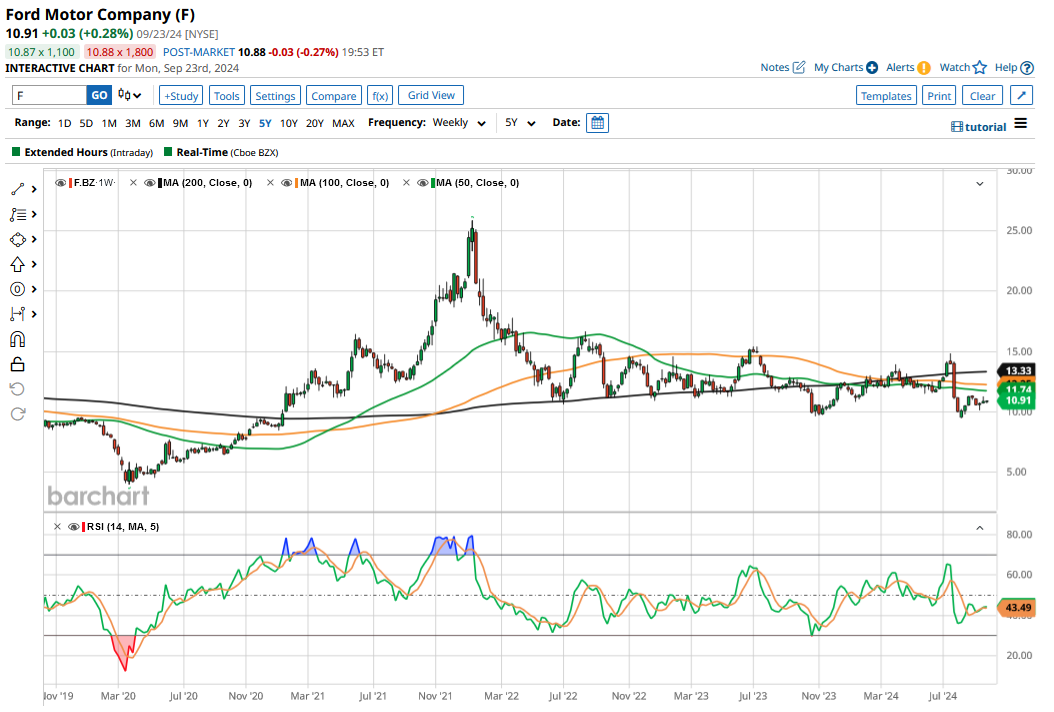Click the My Charts plus icon

click(872, 67)
